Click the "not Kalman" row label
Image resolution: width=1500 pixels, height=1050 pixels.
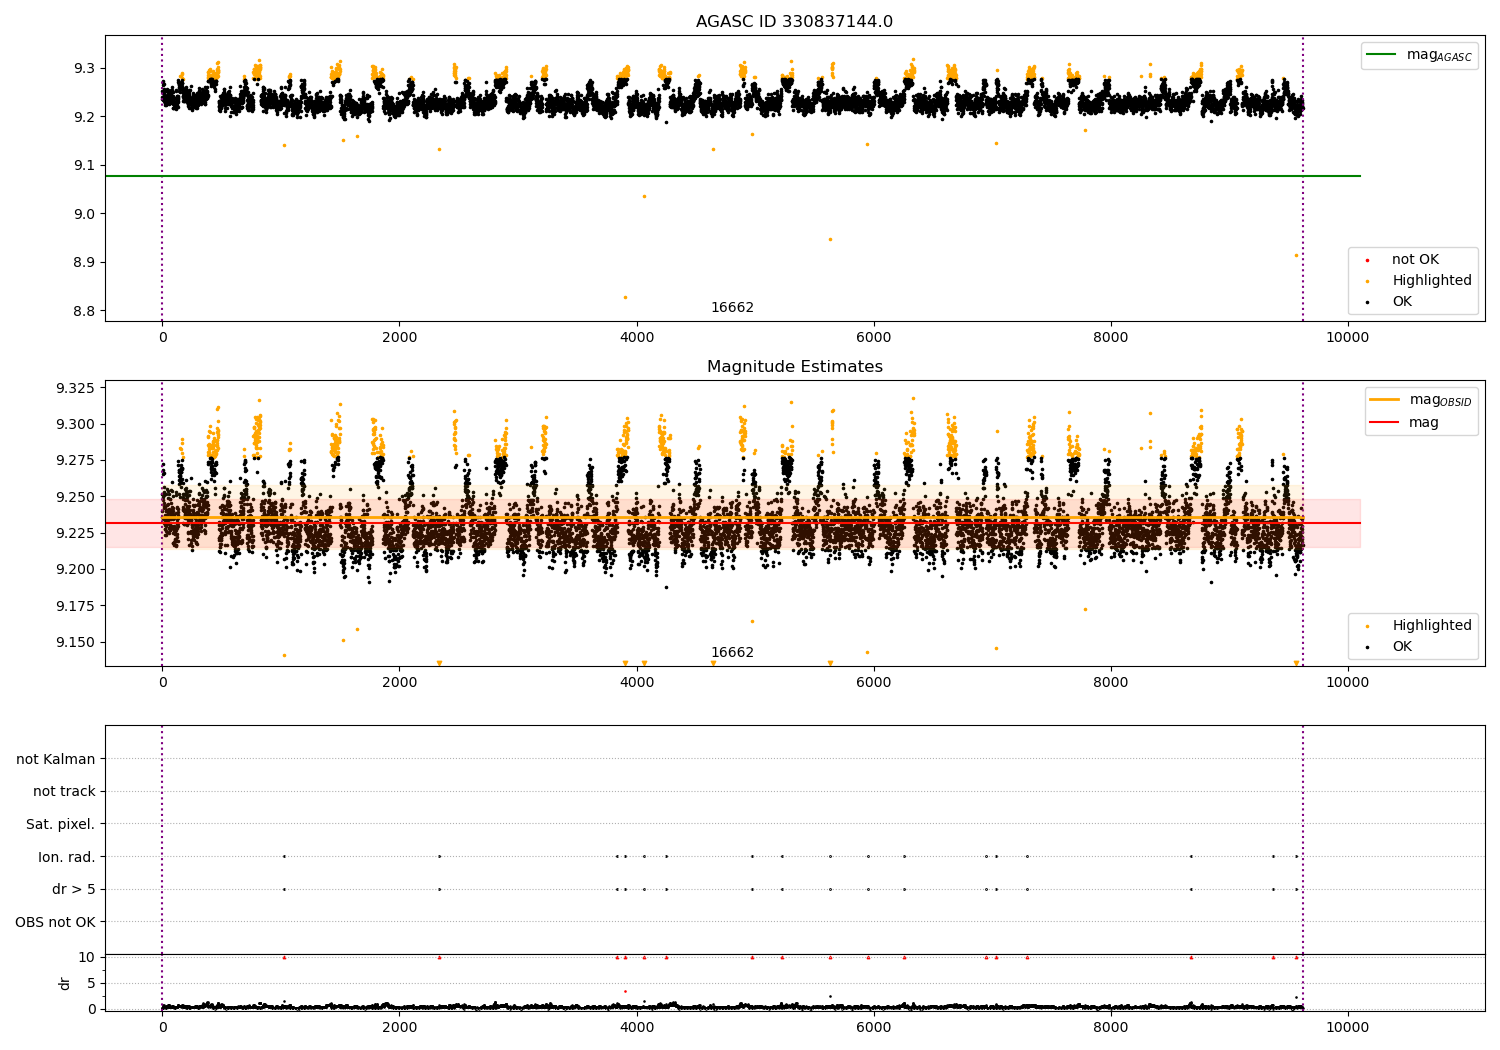click(55, 759)
